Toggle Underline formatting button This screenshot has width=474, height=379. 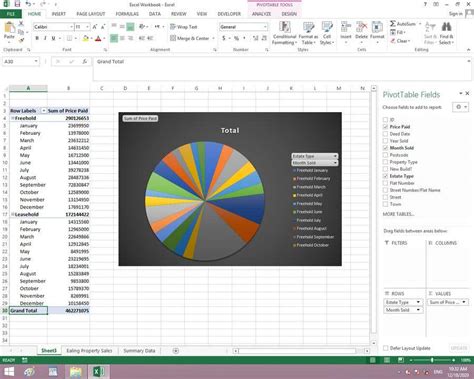(x=53, y=38)
